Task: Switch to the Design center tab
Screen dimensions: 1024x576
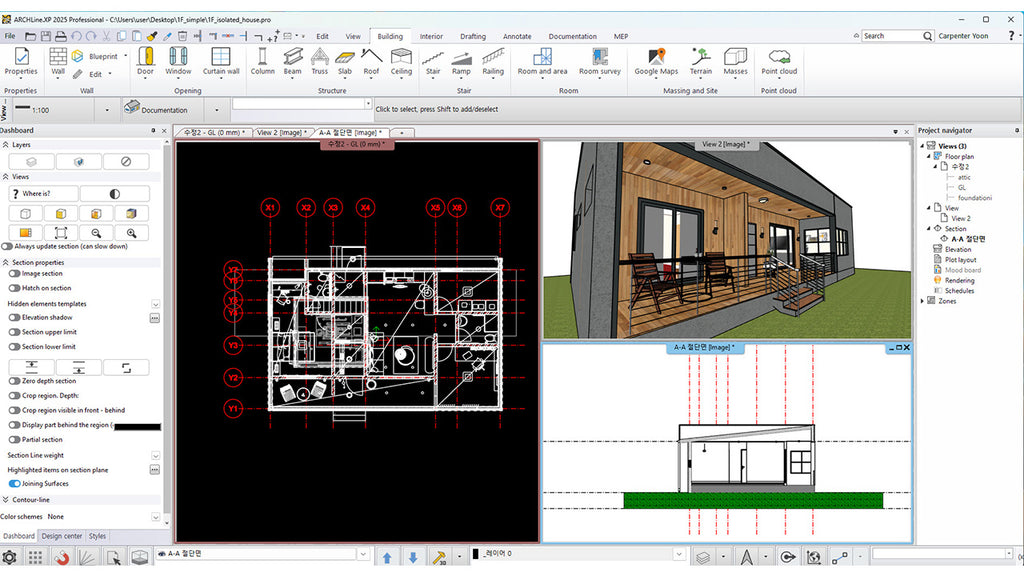Action: tap(61, 536)
